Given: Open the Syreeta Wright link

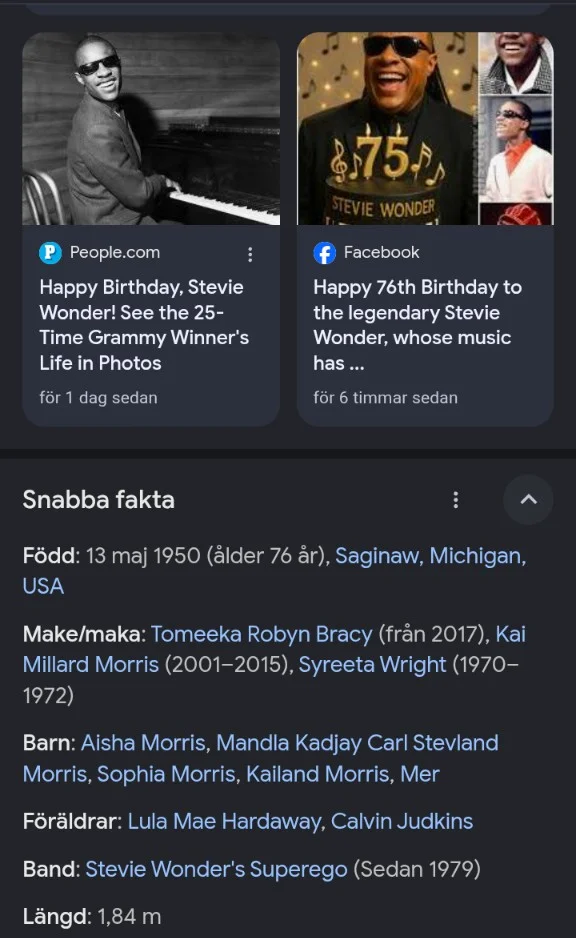Looking at the screenshot, I should click(x=372, y=665).
